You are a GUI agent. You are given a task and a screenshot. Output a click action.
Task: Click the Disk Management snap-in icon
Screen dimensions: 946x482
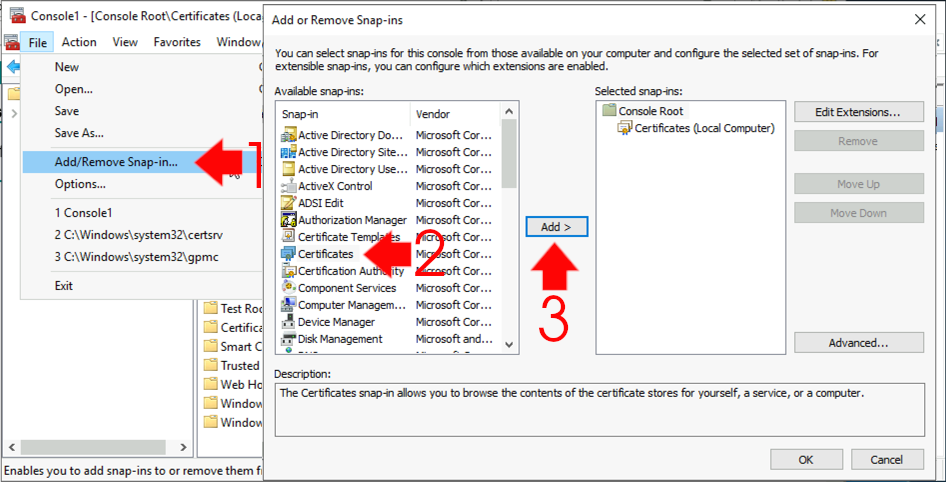289,339
